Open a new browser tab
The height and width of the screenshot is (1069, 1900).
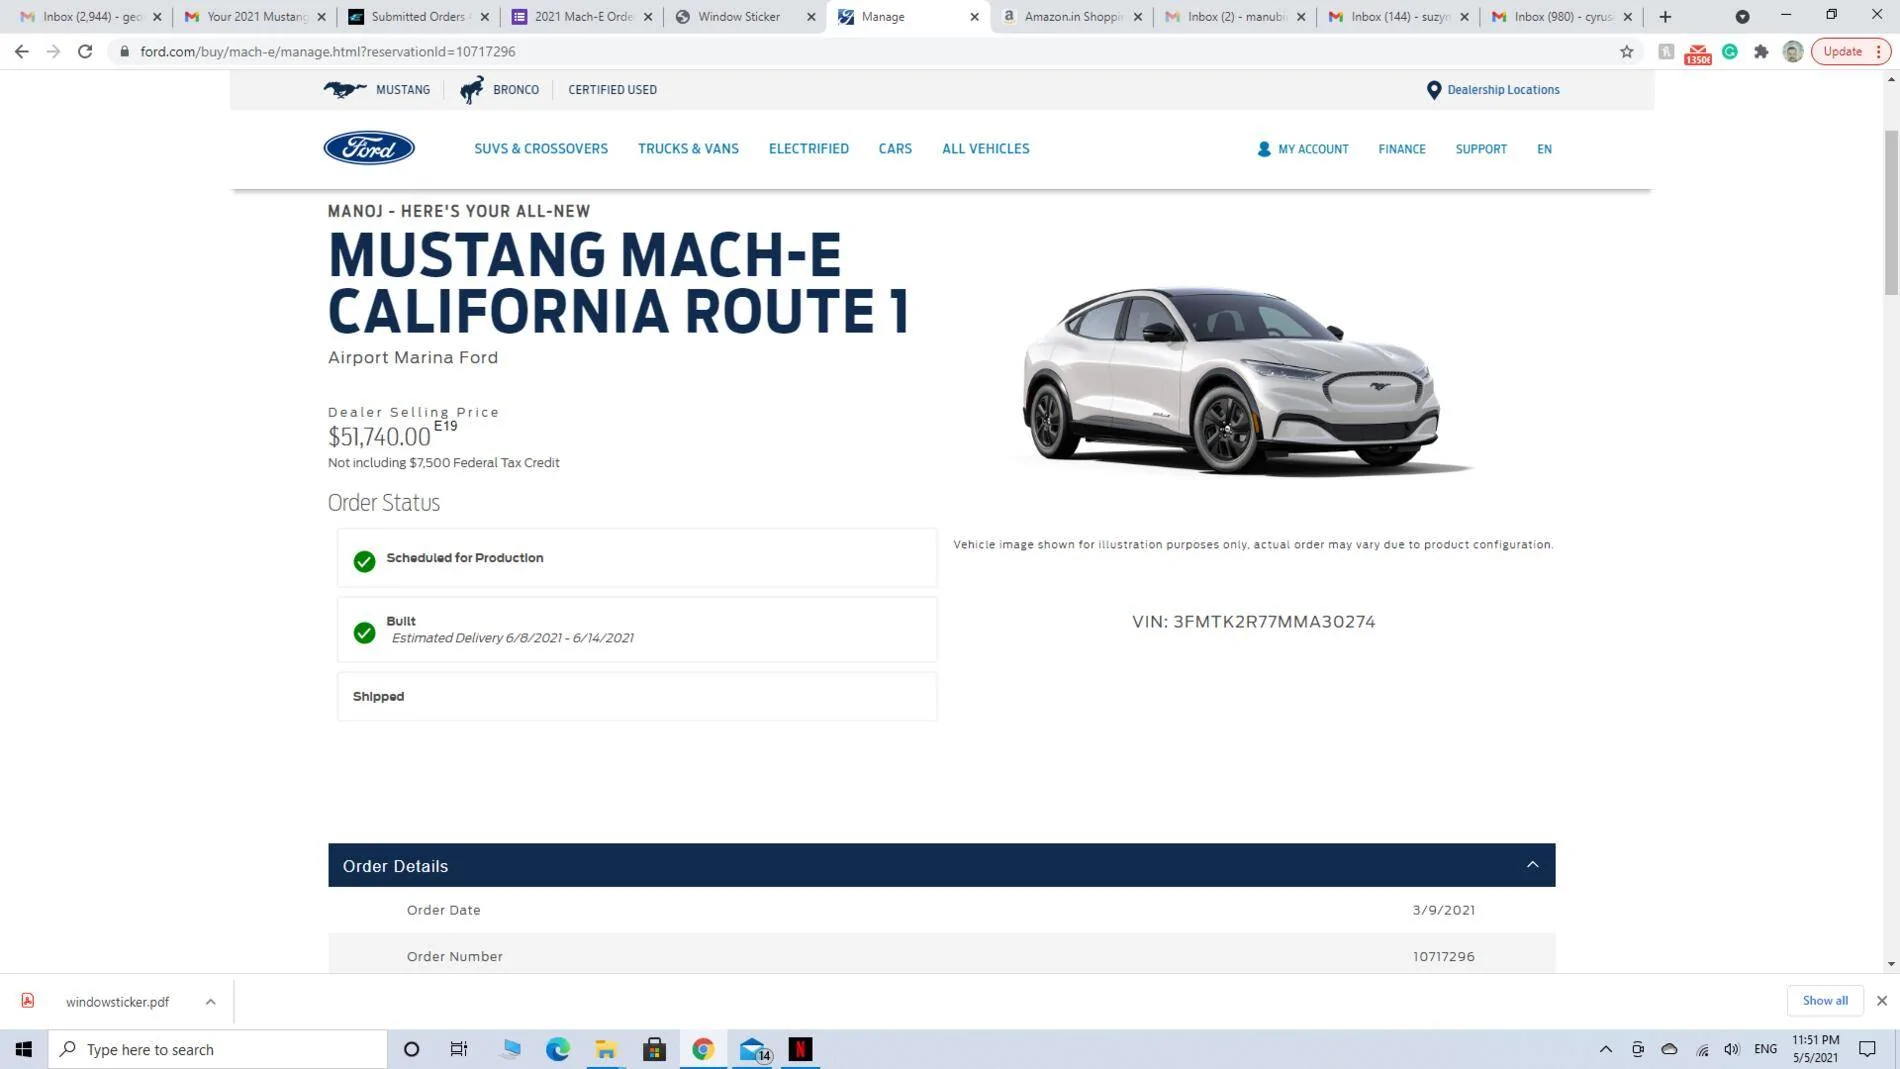(x=1664, y=16)
